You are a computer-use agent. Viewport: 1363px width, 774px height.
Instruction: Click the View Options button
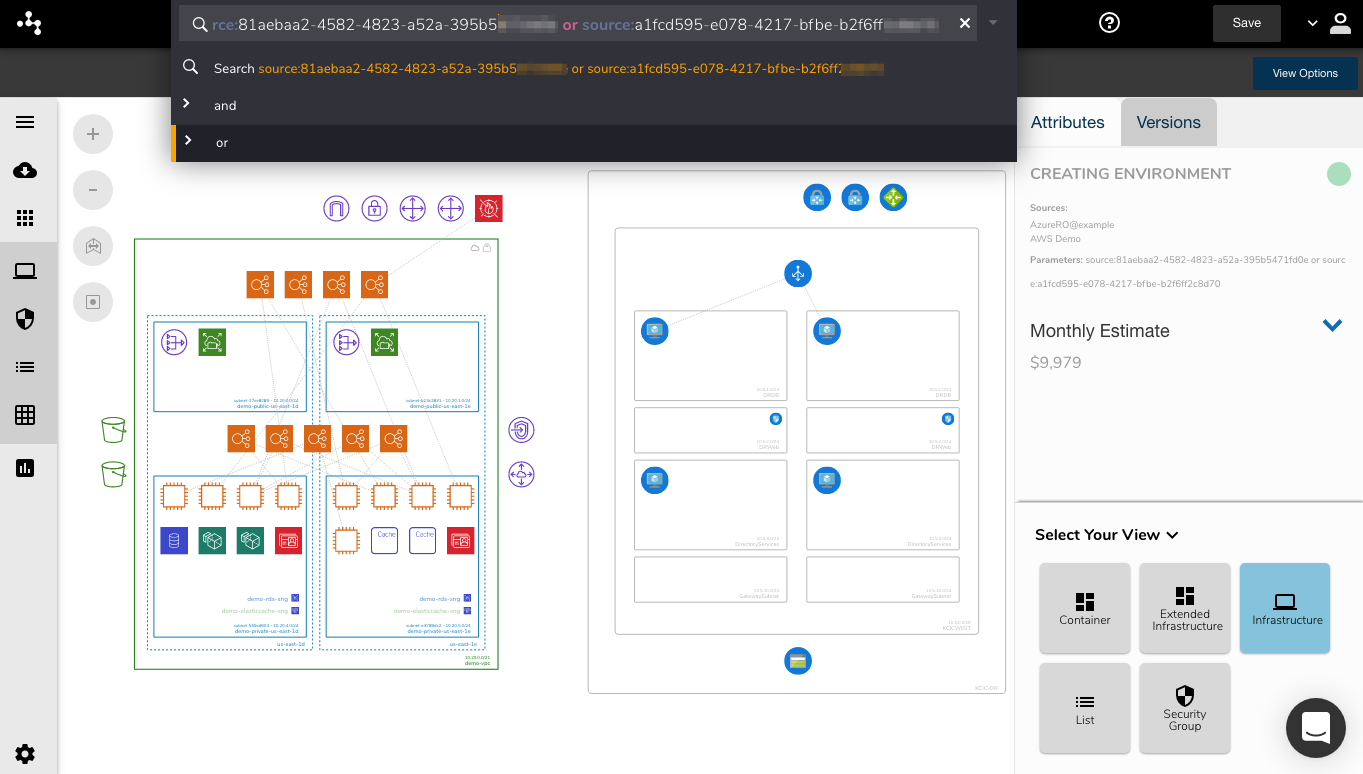pos(1305,73)
